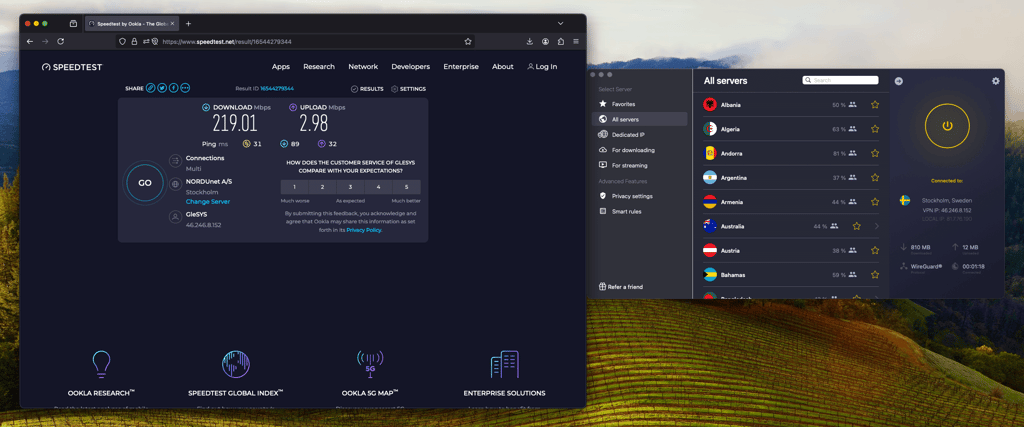Open the browser account icon
Image resolution: width=1024 pixels, height=427 pixels.
pos(545,41)
